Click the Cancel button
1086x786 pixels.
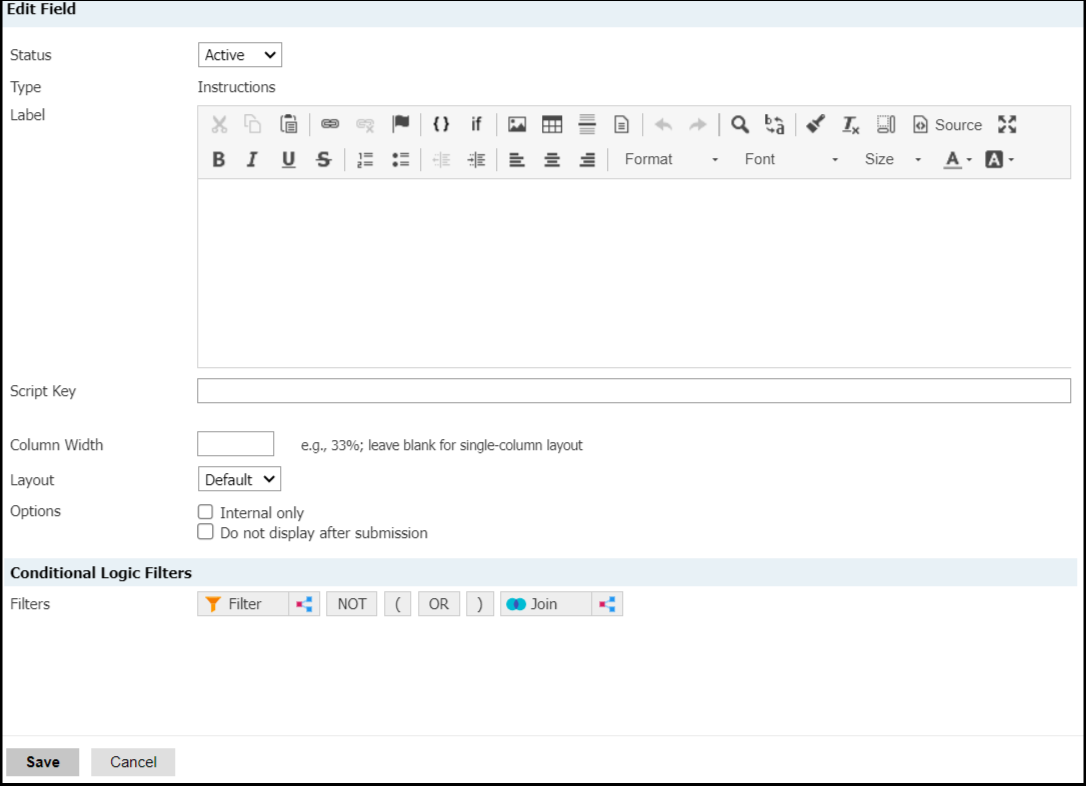click(133, 762)
